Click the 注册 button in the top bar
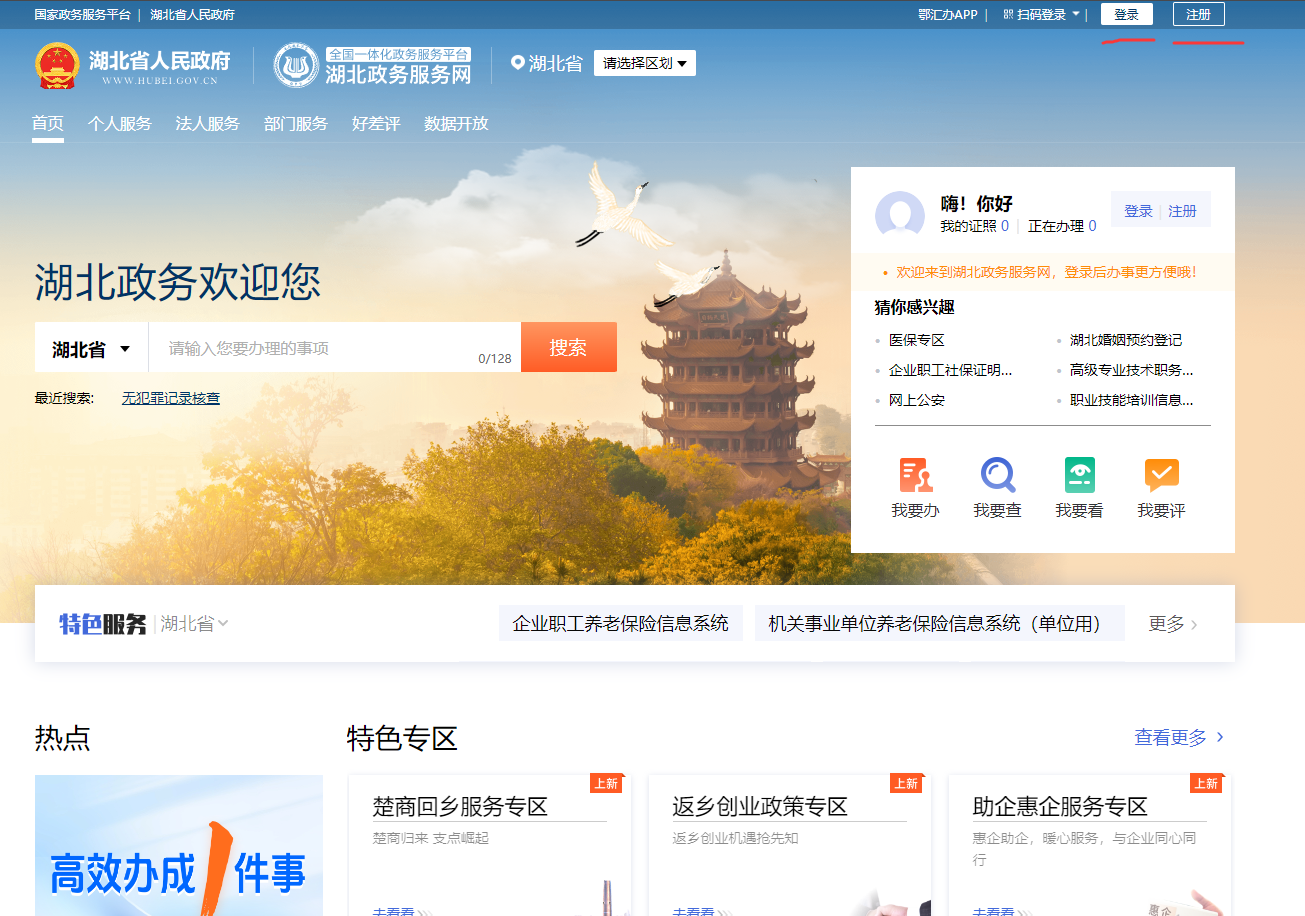Viewport: 1305px width, 916px height. (x=1198, y=15)
